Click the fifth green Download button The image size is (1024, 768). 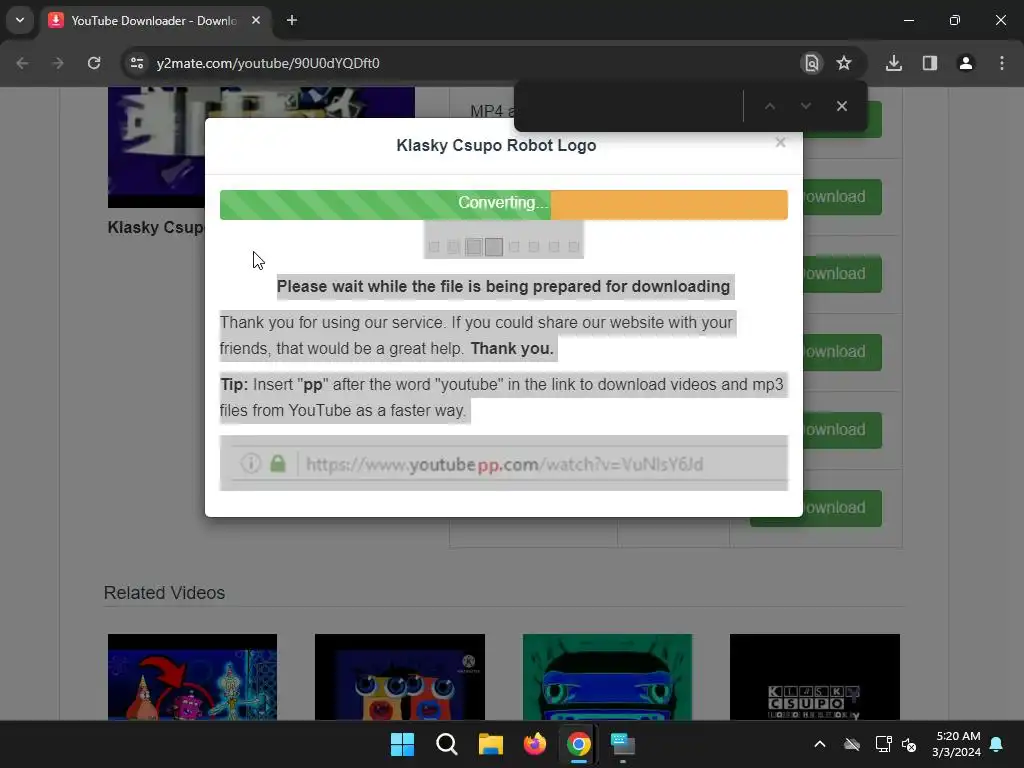point(842,430)
